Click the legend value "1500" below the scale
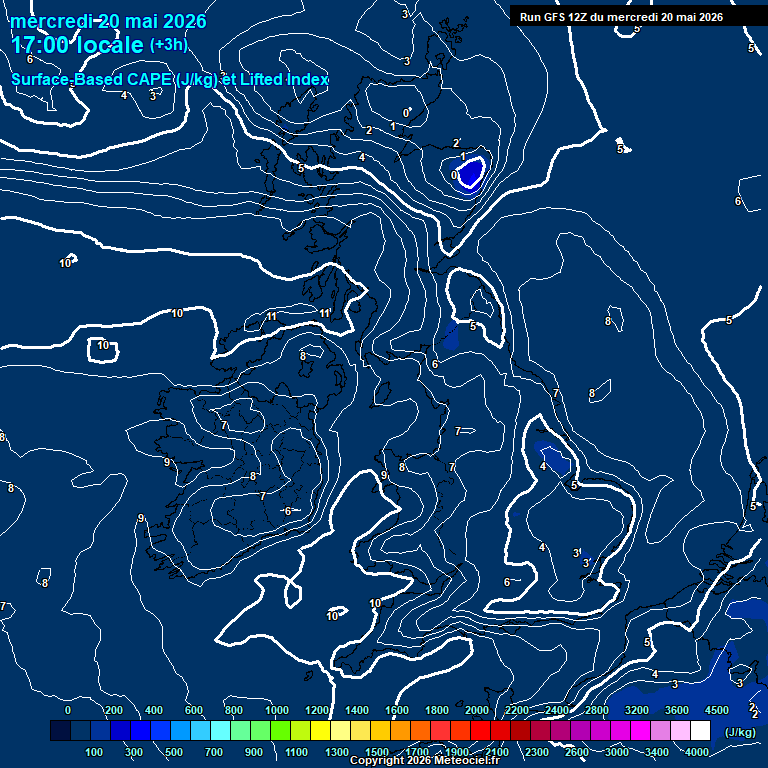Screen dimensions: 768x768 click(377, 752)
